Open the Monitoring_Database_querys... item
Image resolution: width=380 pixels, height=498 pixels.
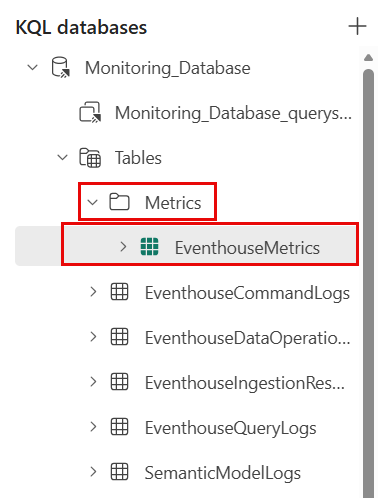pos(233,113)
